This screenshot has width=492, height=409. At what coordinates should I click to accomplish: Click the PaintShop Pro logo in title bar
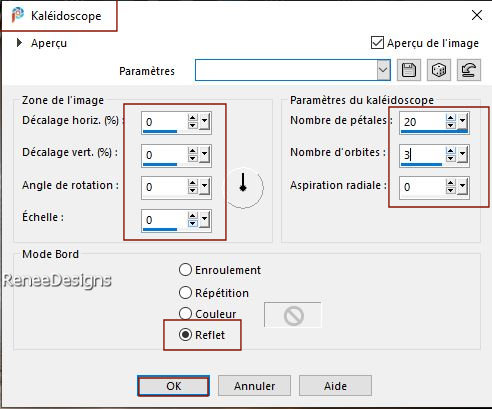click(18, 15)
